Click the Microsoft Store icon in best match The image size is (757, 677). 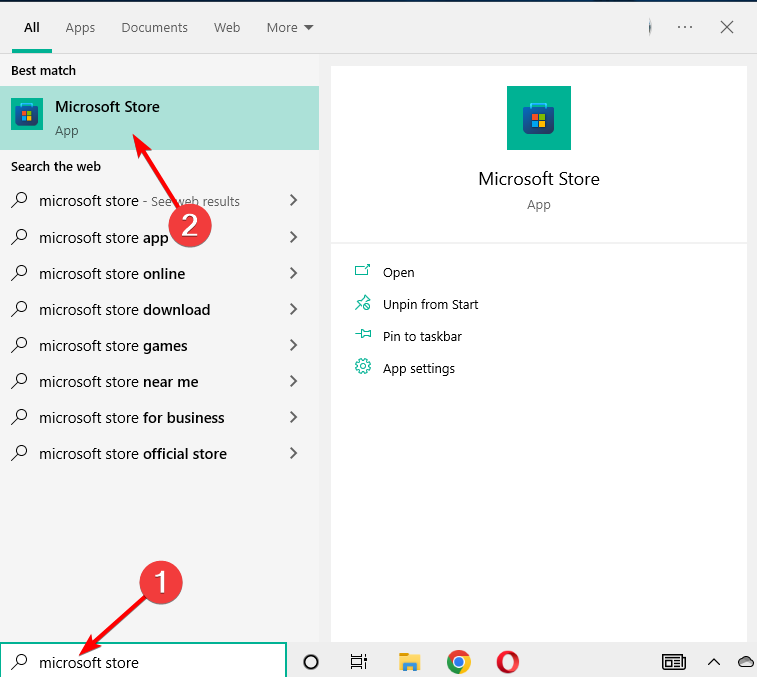(x=27, y=114)
